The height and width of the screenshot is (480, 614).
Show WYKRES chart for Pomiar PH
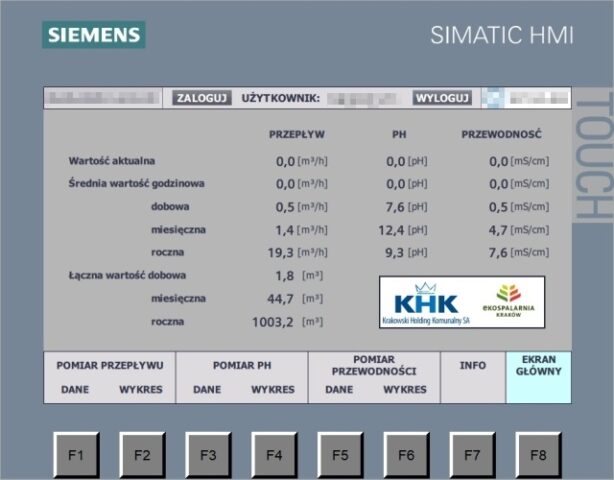click(x=273, y=389)
